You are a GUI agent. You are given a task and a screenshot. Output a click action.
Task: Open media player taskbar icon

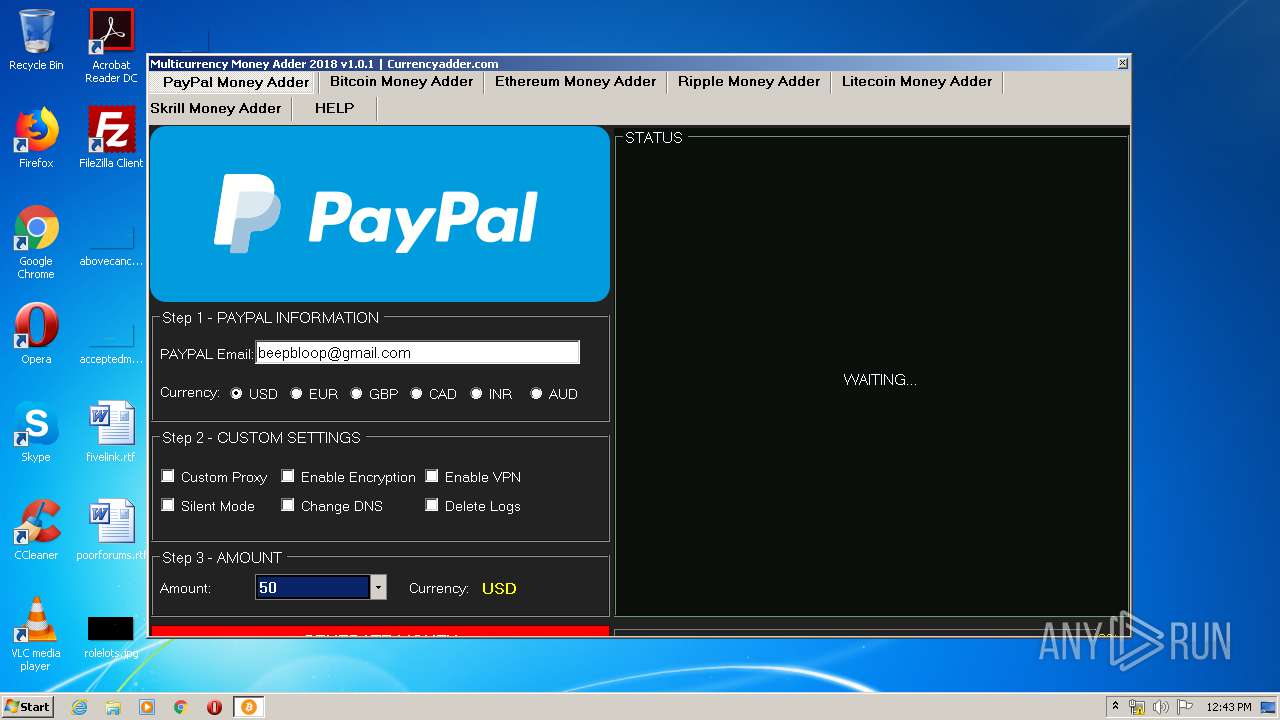(x=147, y=707)
